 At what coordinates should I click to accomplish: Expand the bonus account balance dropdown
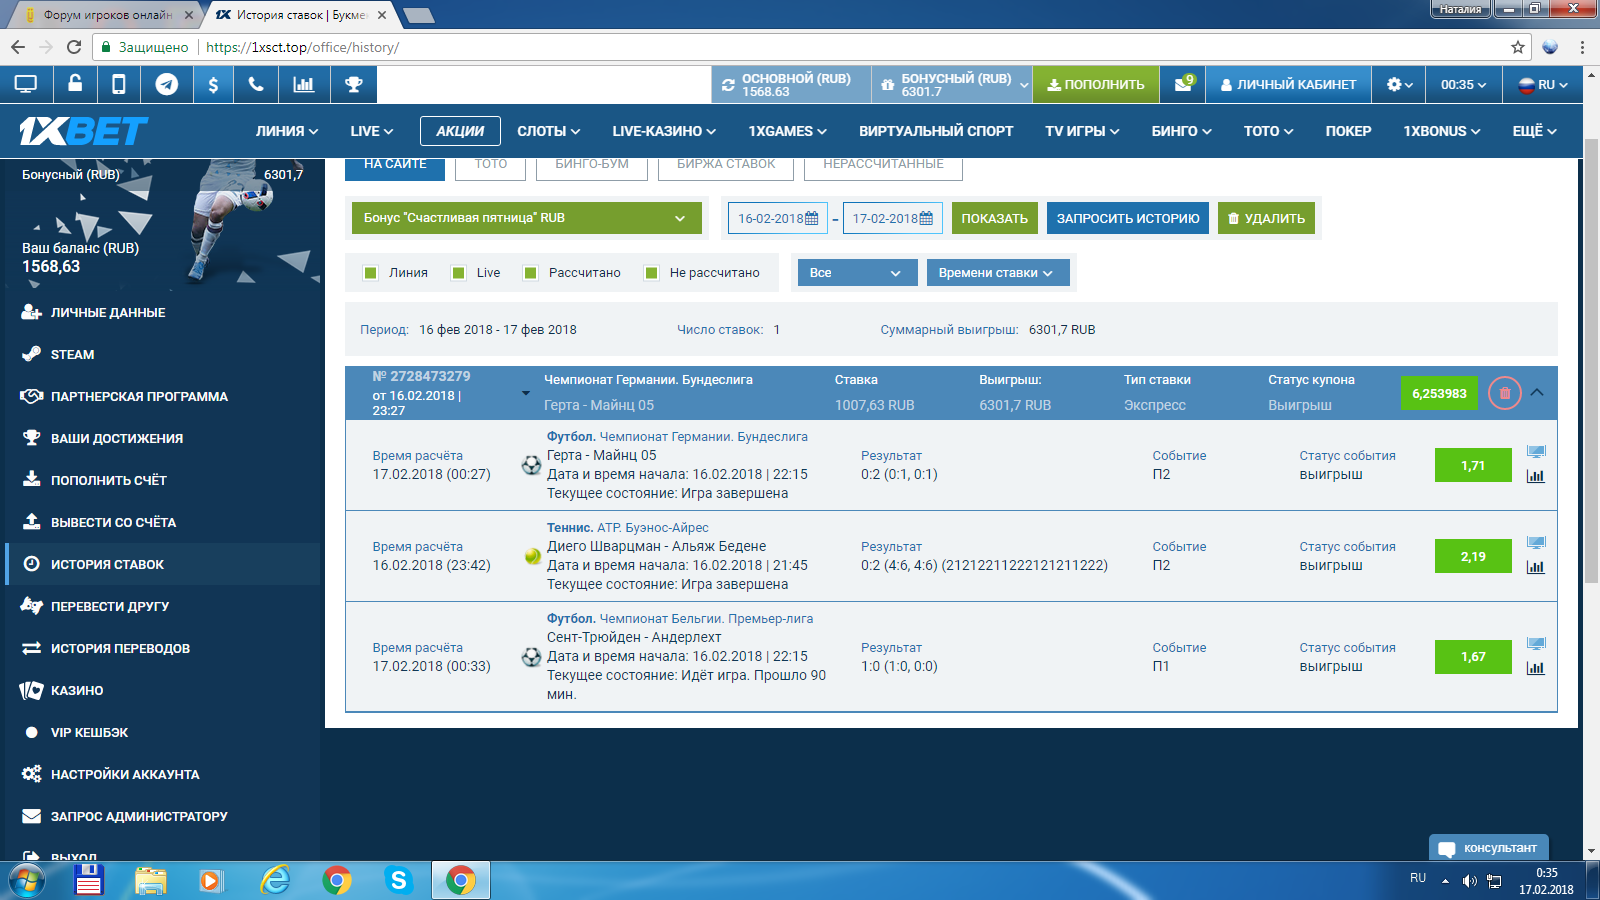(x=1024, y=86)
